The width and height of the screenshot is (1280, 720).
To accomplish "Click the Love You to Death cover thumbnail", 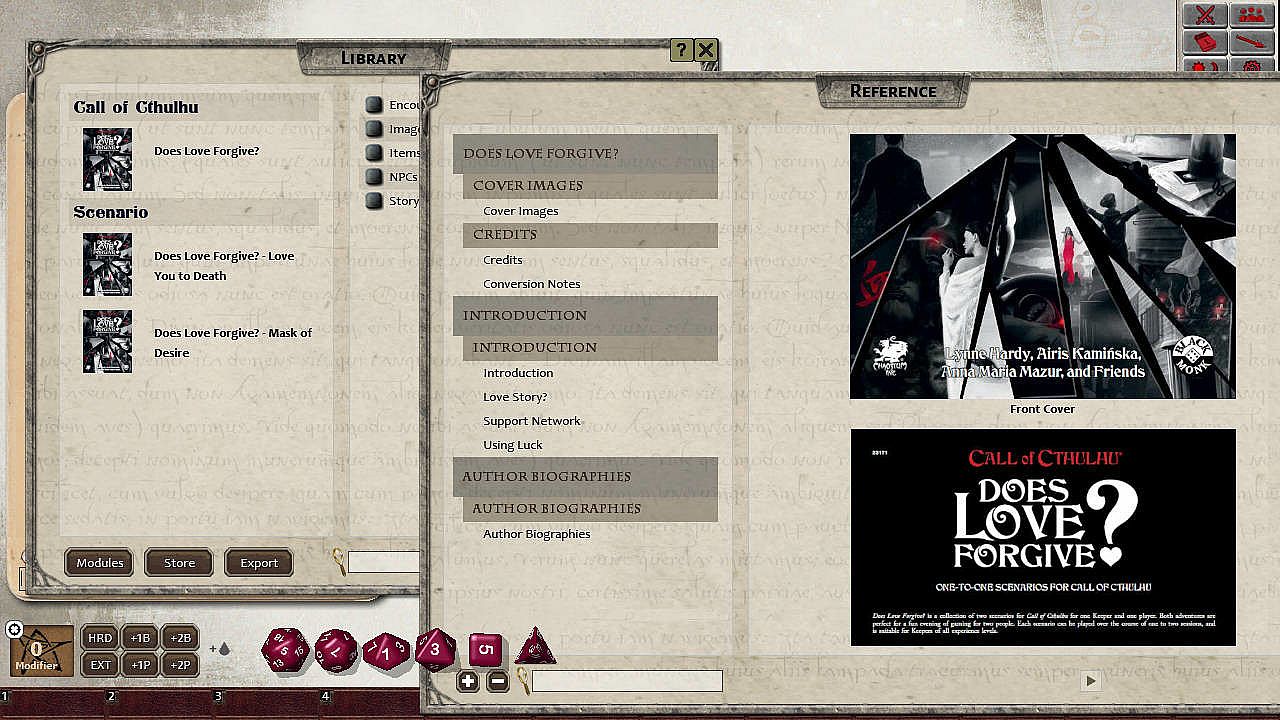I will (x=107, y=265).
